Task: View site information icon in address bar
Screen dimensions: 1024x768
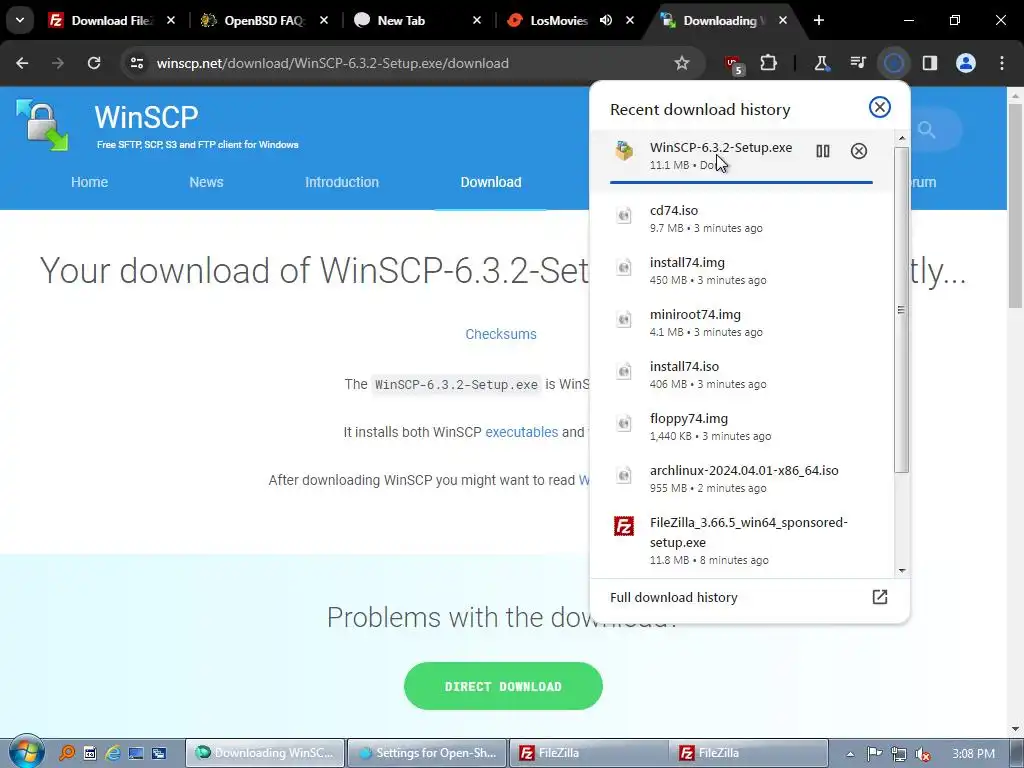Action: click(136, 63)
